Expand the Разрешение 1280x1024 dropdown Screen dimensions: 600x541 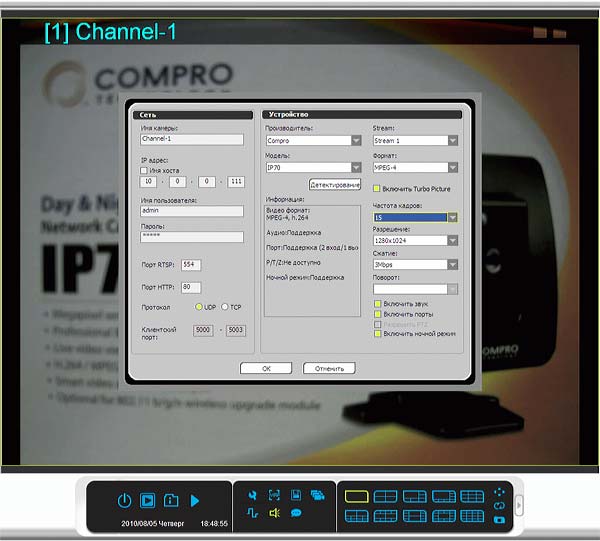tap(453, 241)
